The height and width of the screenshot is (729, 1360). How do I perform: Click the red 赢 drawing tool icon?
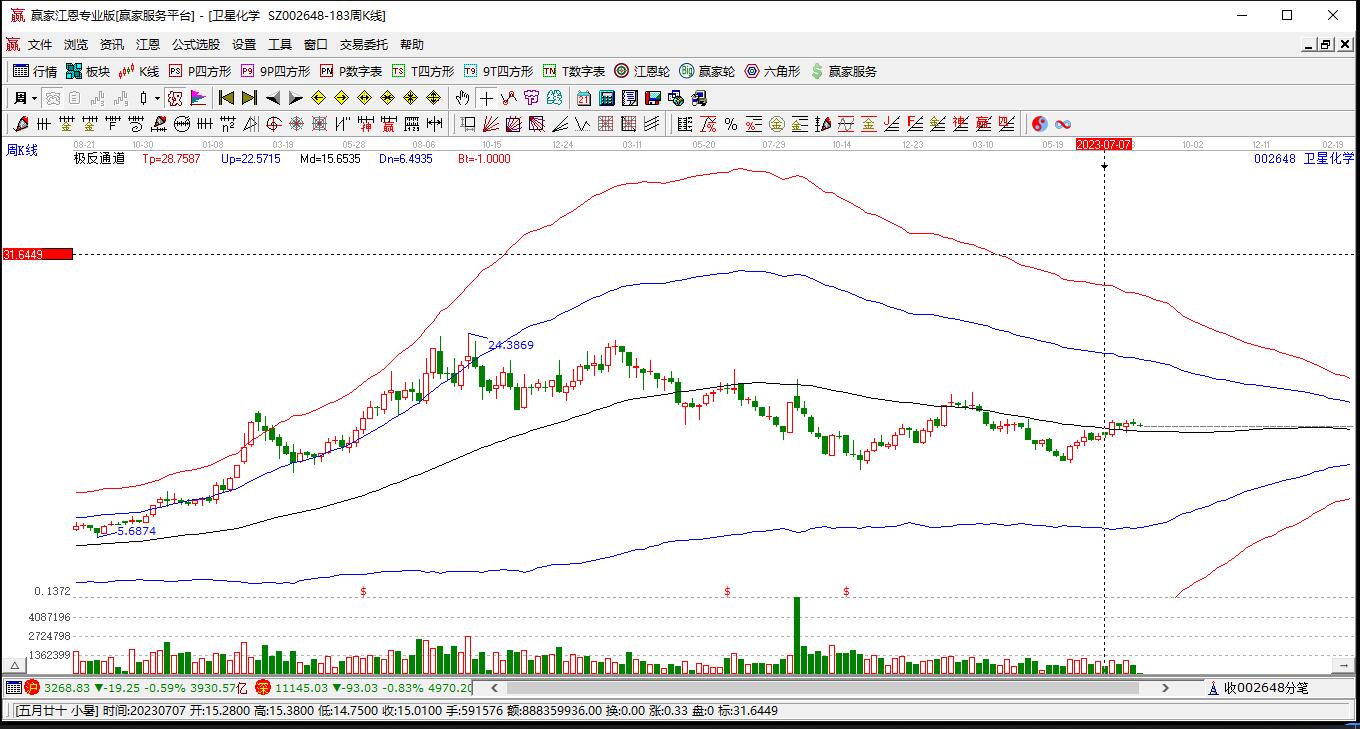click(x=389, y=124)
